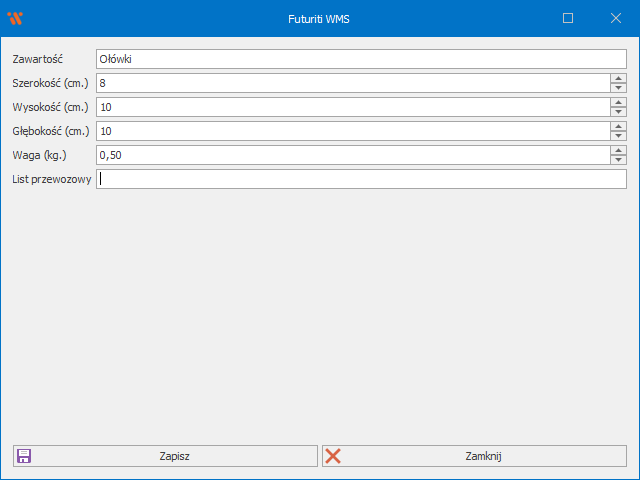Increase Głębokość value with up arrow
The height and width of the screenshot is (480, 640).
coord(619,126)
